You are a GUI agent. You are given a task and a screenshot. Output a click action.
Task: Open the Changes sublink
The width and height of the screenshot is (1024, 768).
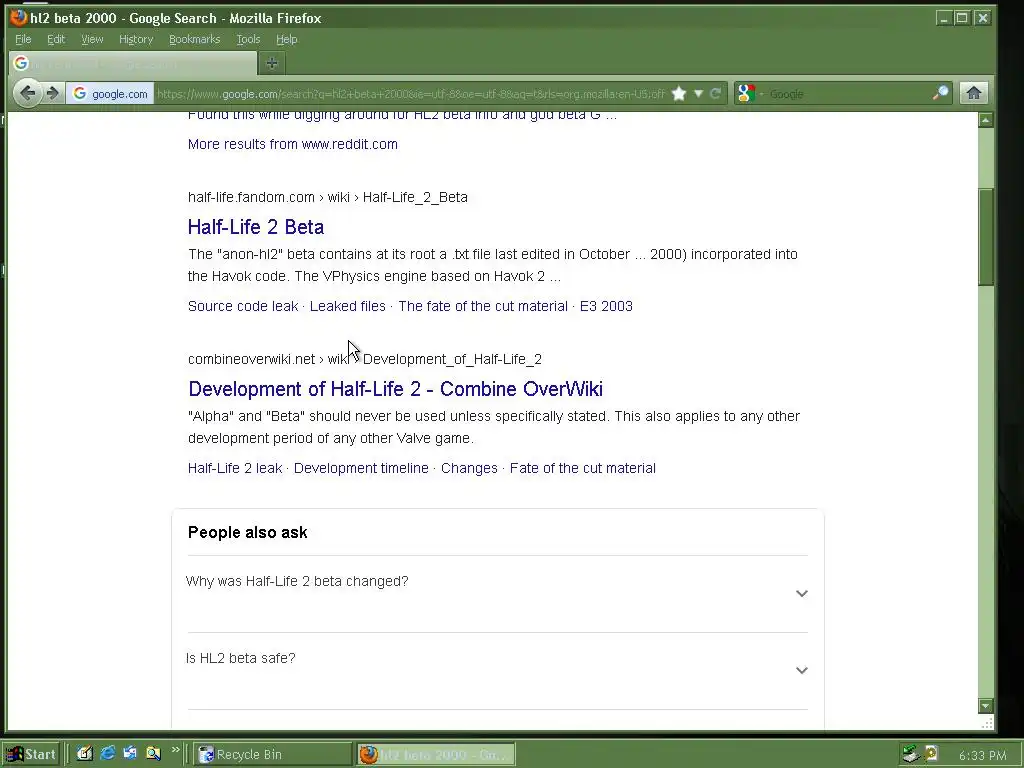469,468
